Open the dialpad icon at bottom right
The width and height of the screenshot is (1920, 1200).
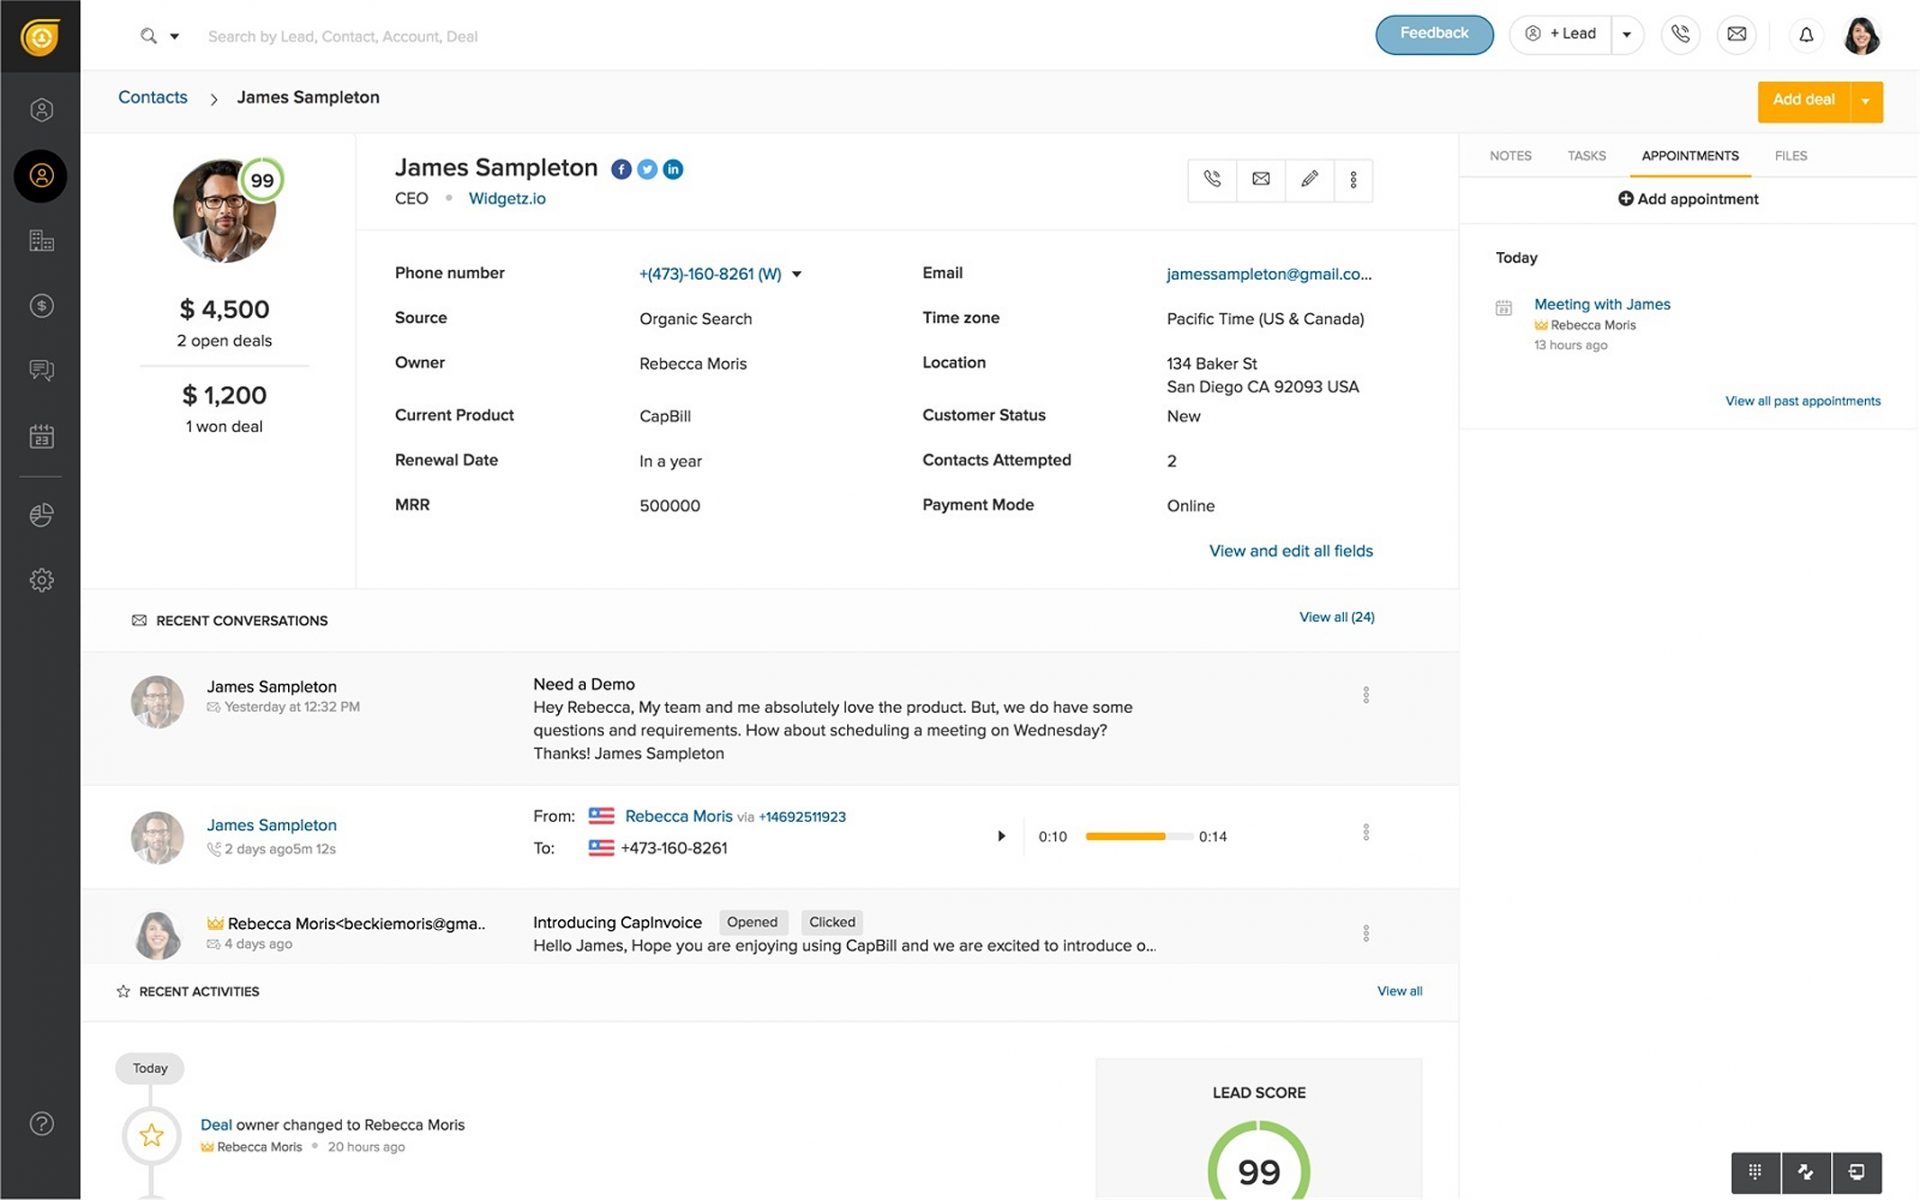(1754, 1172)
